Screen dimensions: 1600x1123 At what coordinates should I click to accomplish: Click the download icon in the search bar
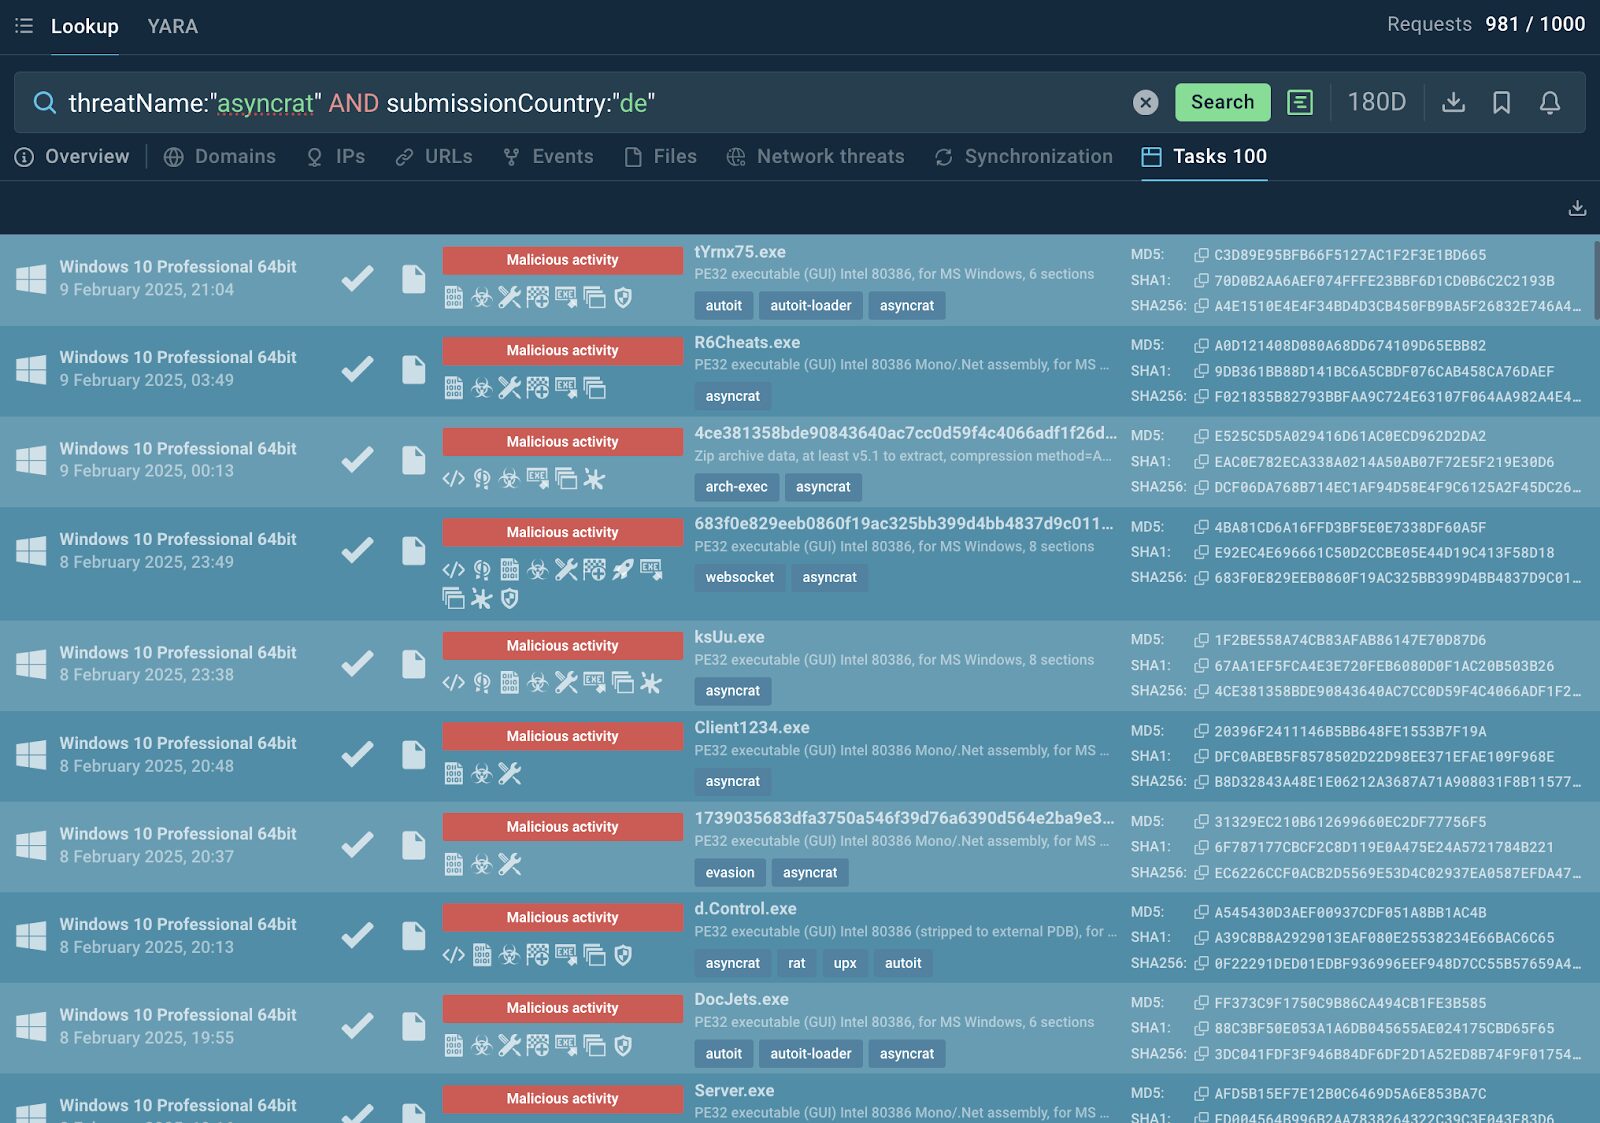point(1453,102)
